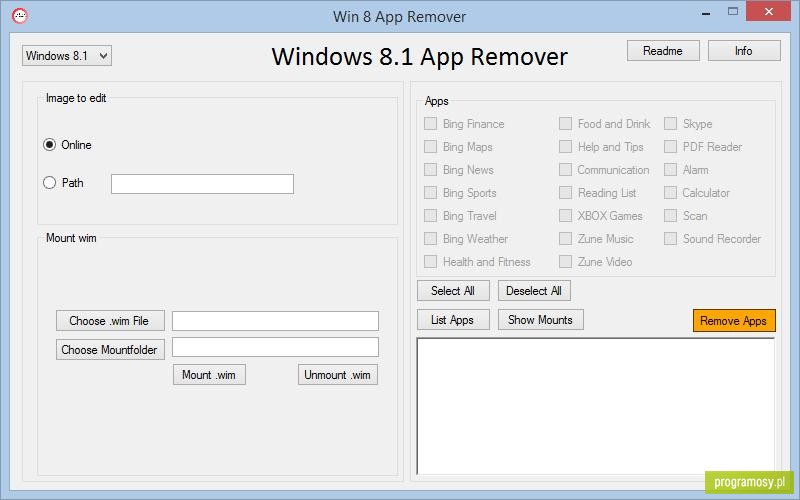Check the Communication checkbox
The width and height of the screenshot is (800, 500).
(x=565, y=169)
